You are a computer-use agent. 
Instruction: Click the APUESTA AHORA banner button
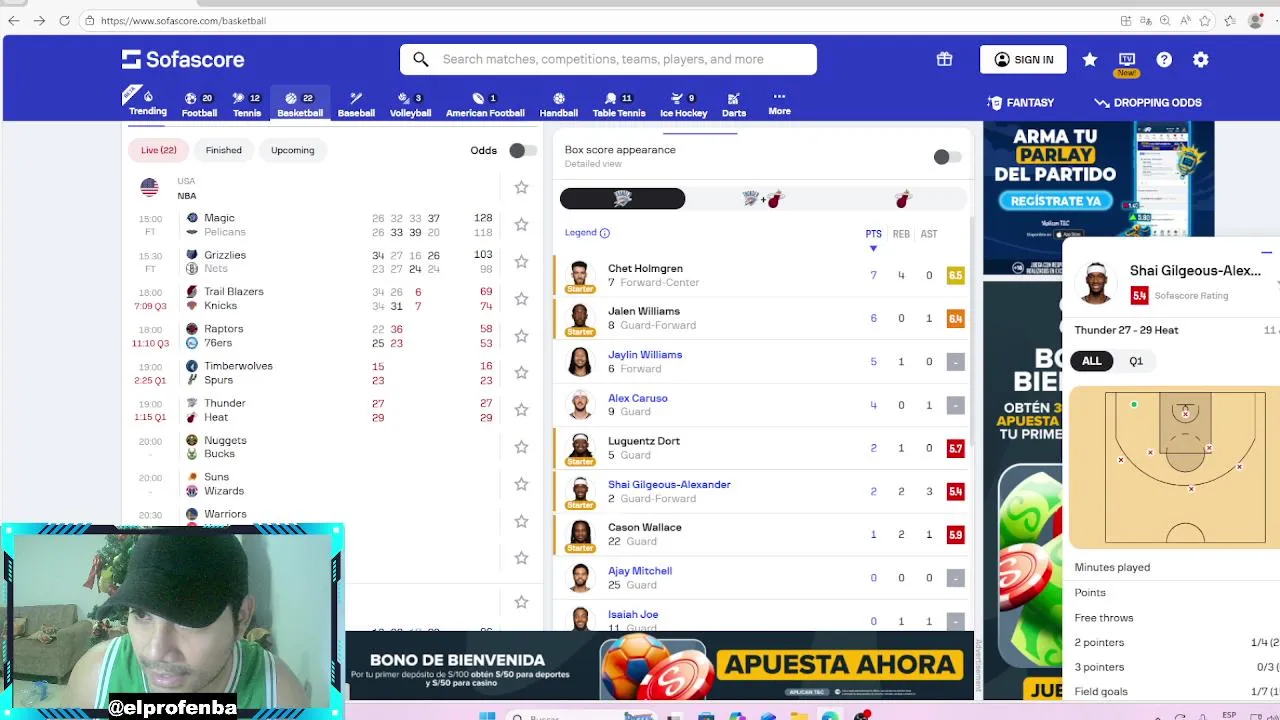coord(840,664)
